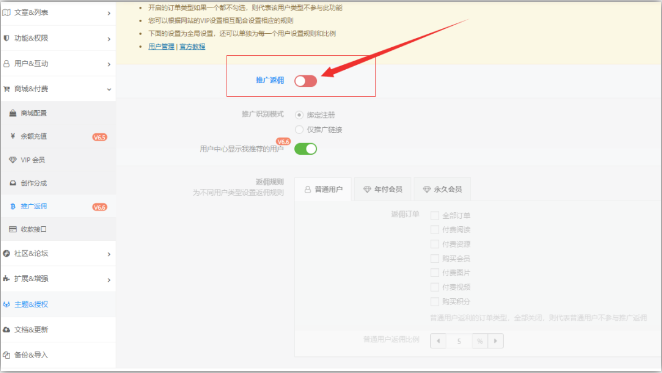The width and height of the screenshot is (662, 373).
Task: Expand the 用户&互动 chevron
Action: pyautogui.click(x=109, y=64)
